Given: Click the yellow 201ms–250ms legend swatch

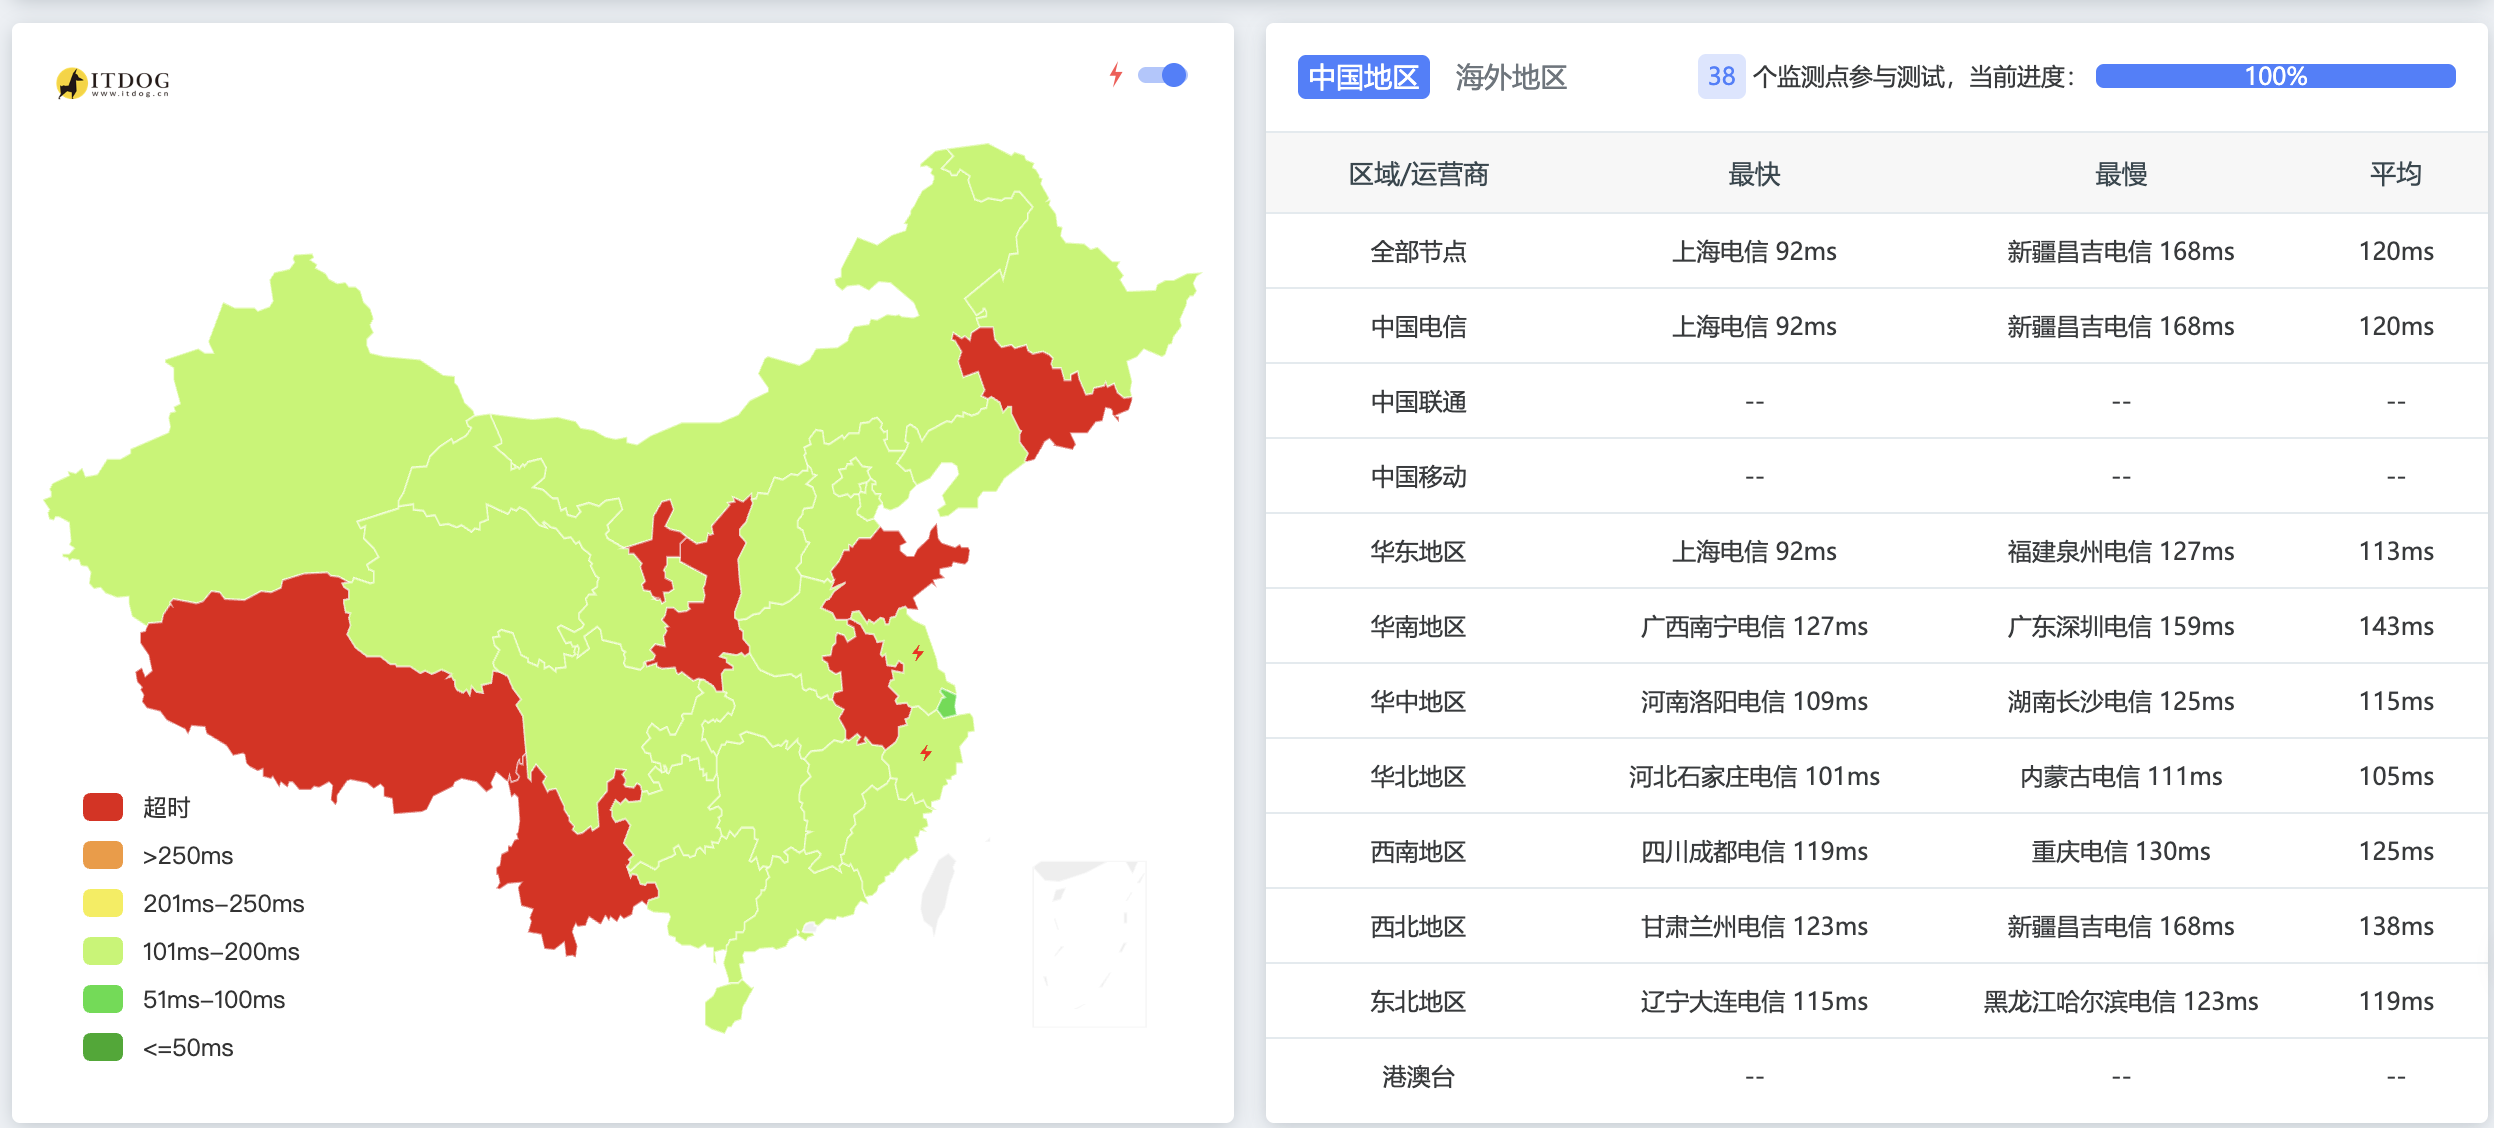Looking at the screenshot, I should pyautogui.click(x=103, y=903).
